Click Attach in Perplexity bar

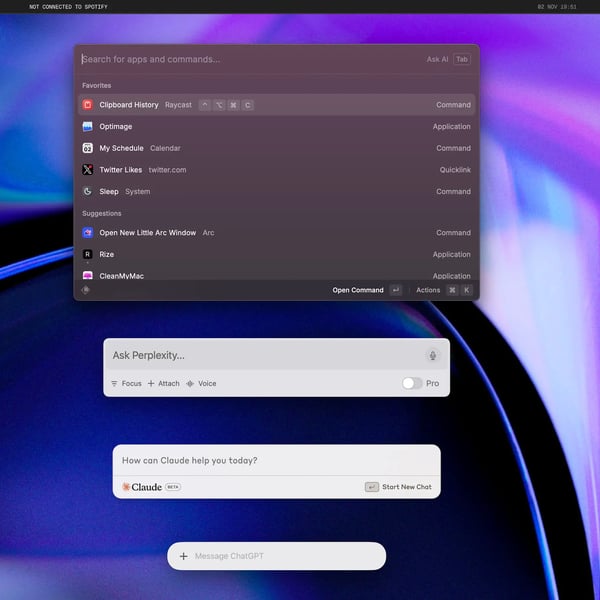coord(164,383)
